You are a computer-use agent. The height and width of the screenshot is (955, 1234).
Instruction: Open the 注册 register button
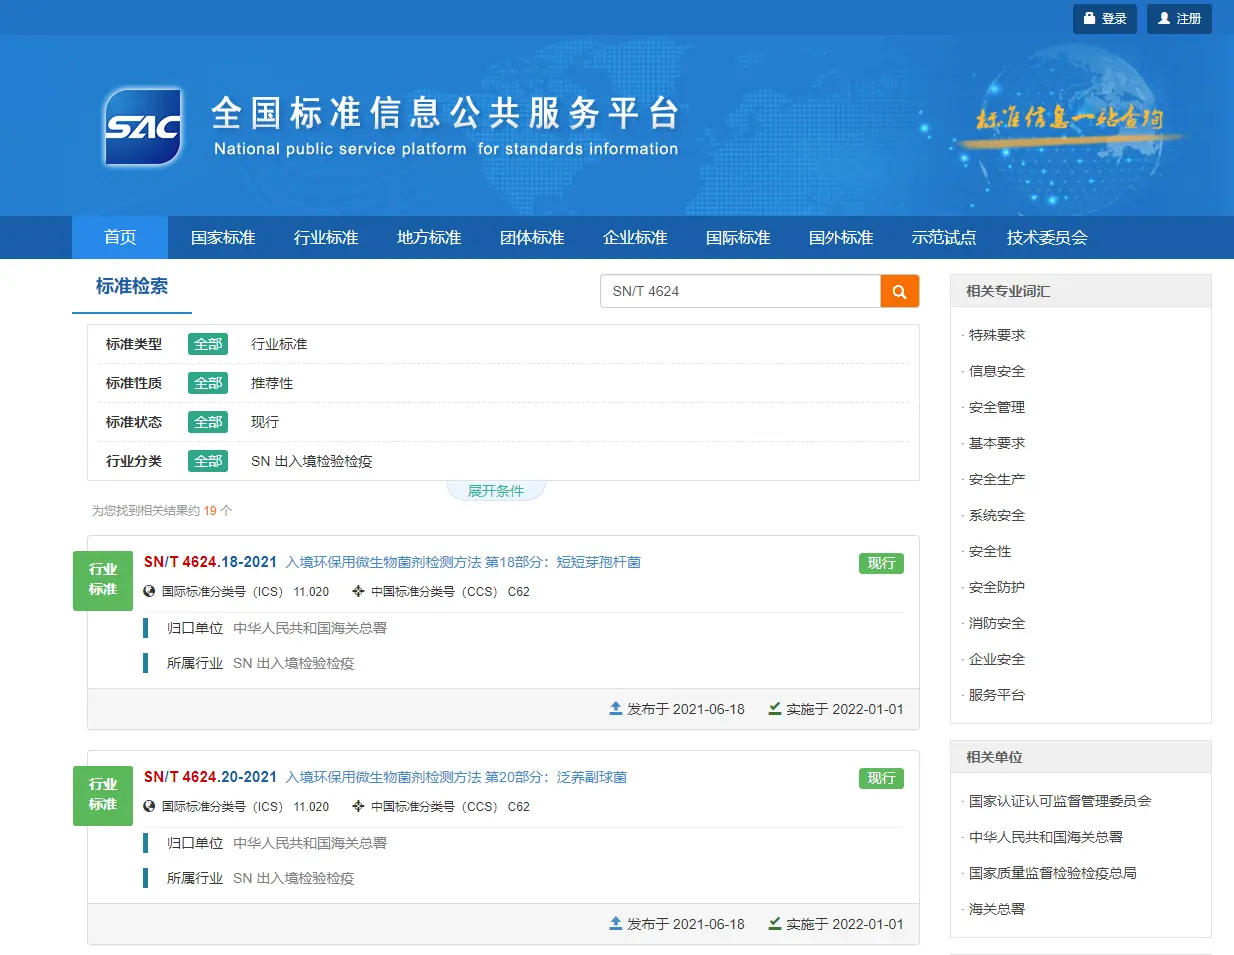pyautogui.click(x=1179, y=19)
